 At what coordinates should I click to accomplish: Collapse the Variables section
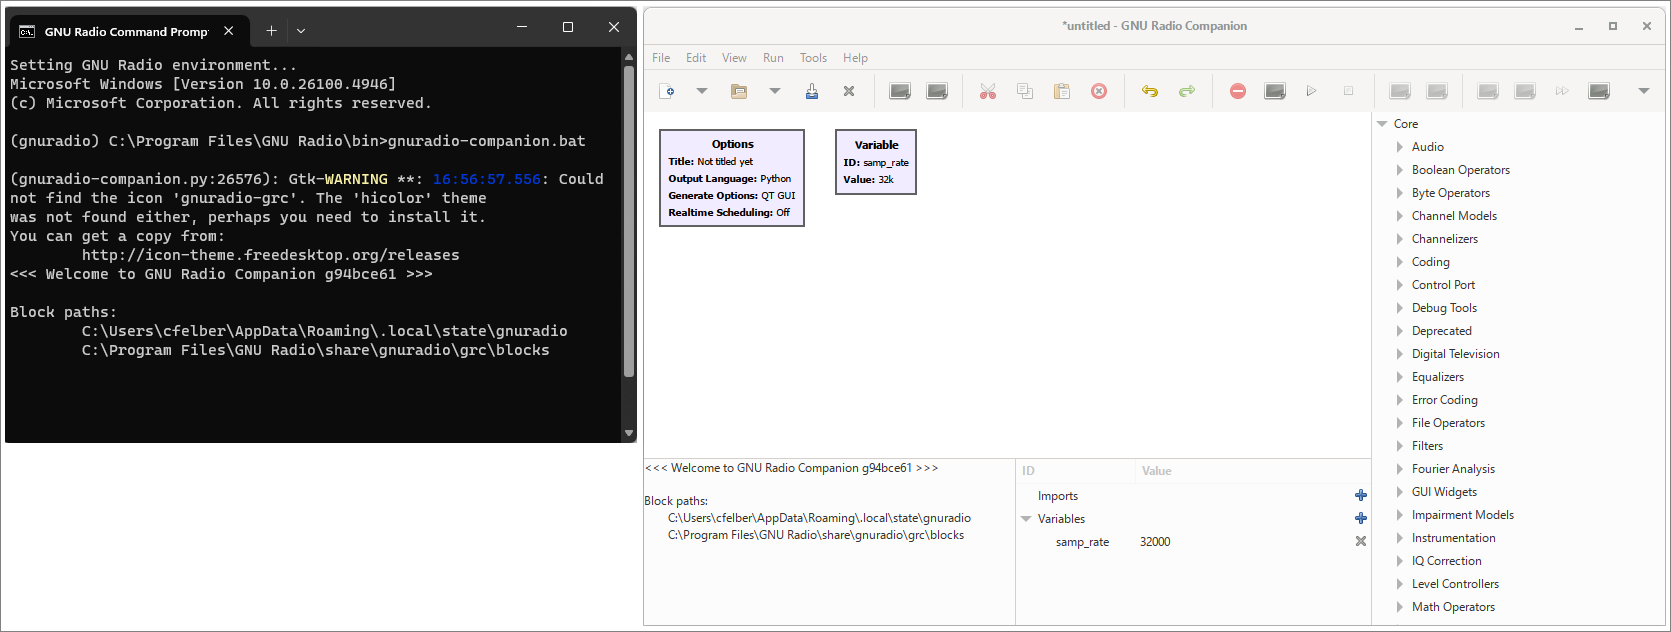click(x=1026, y=519)
